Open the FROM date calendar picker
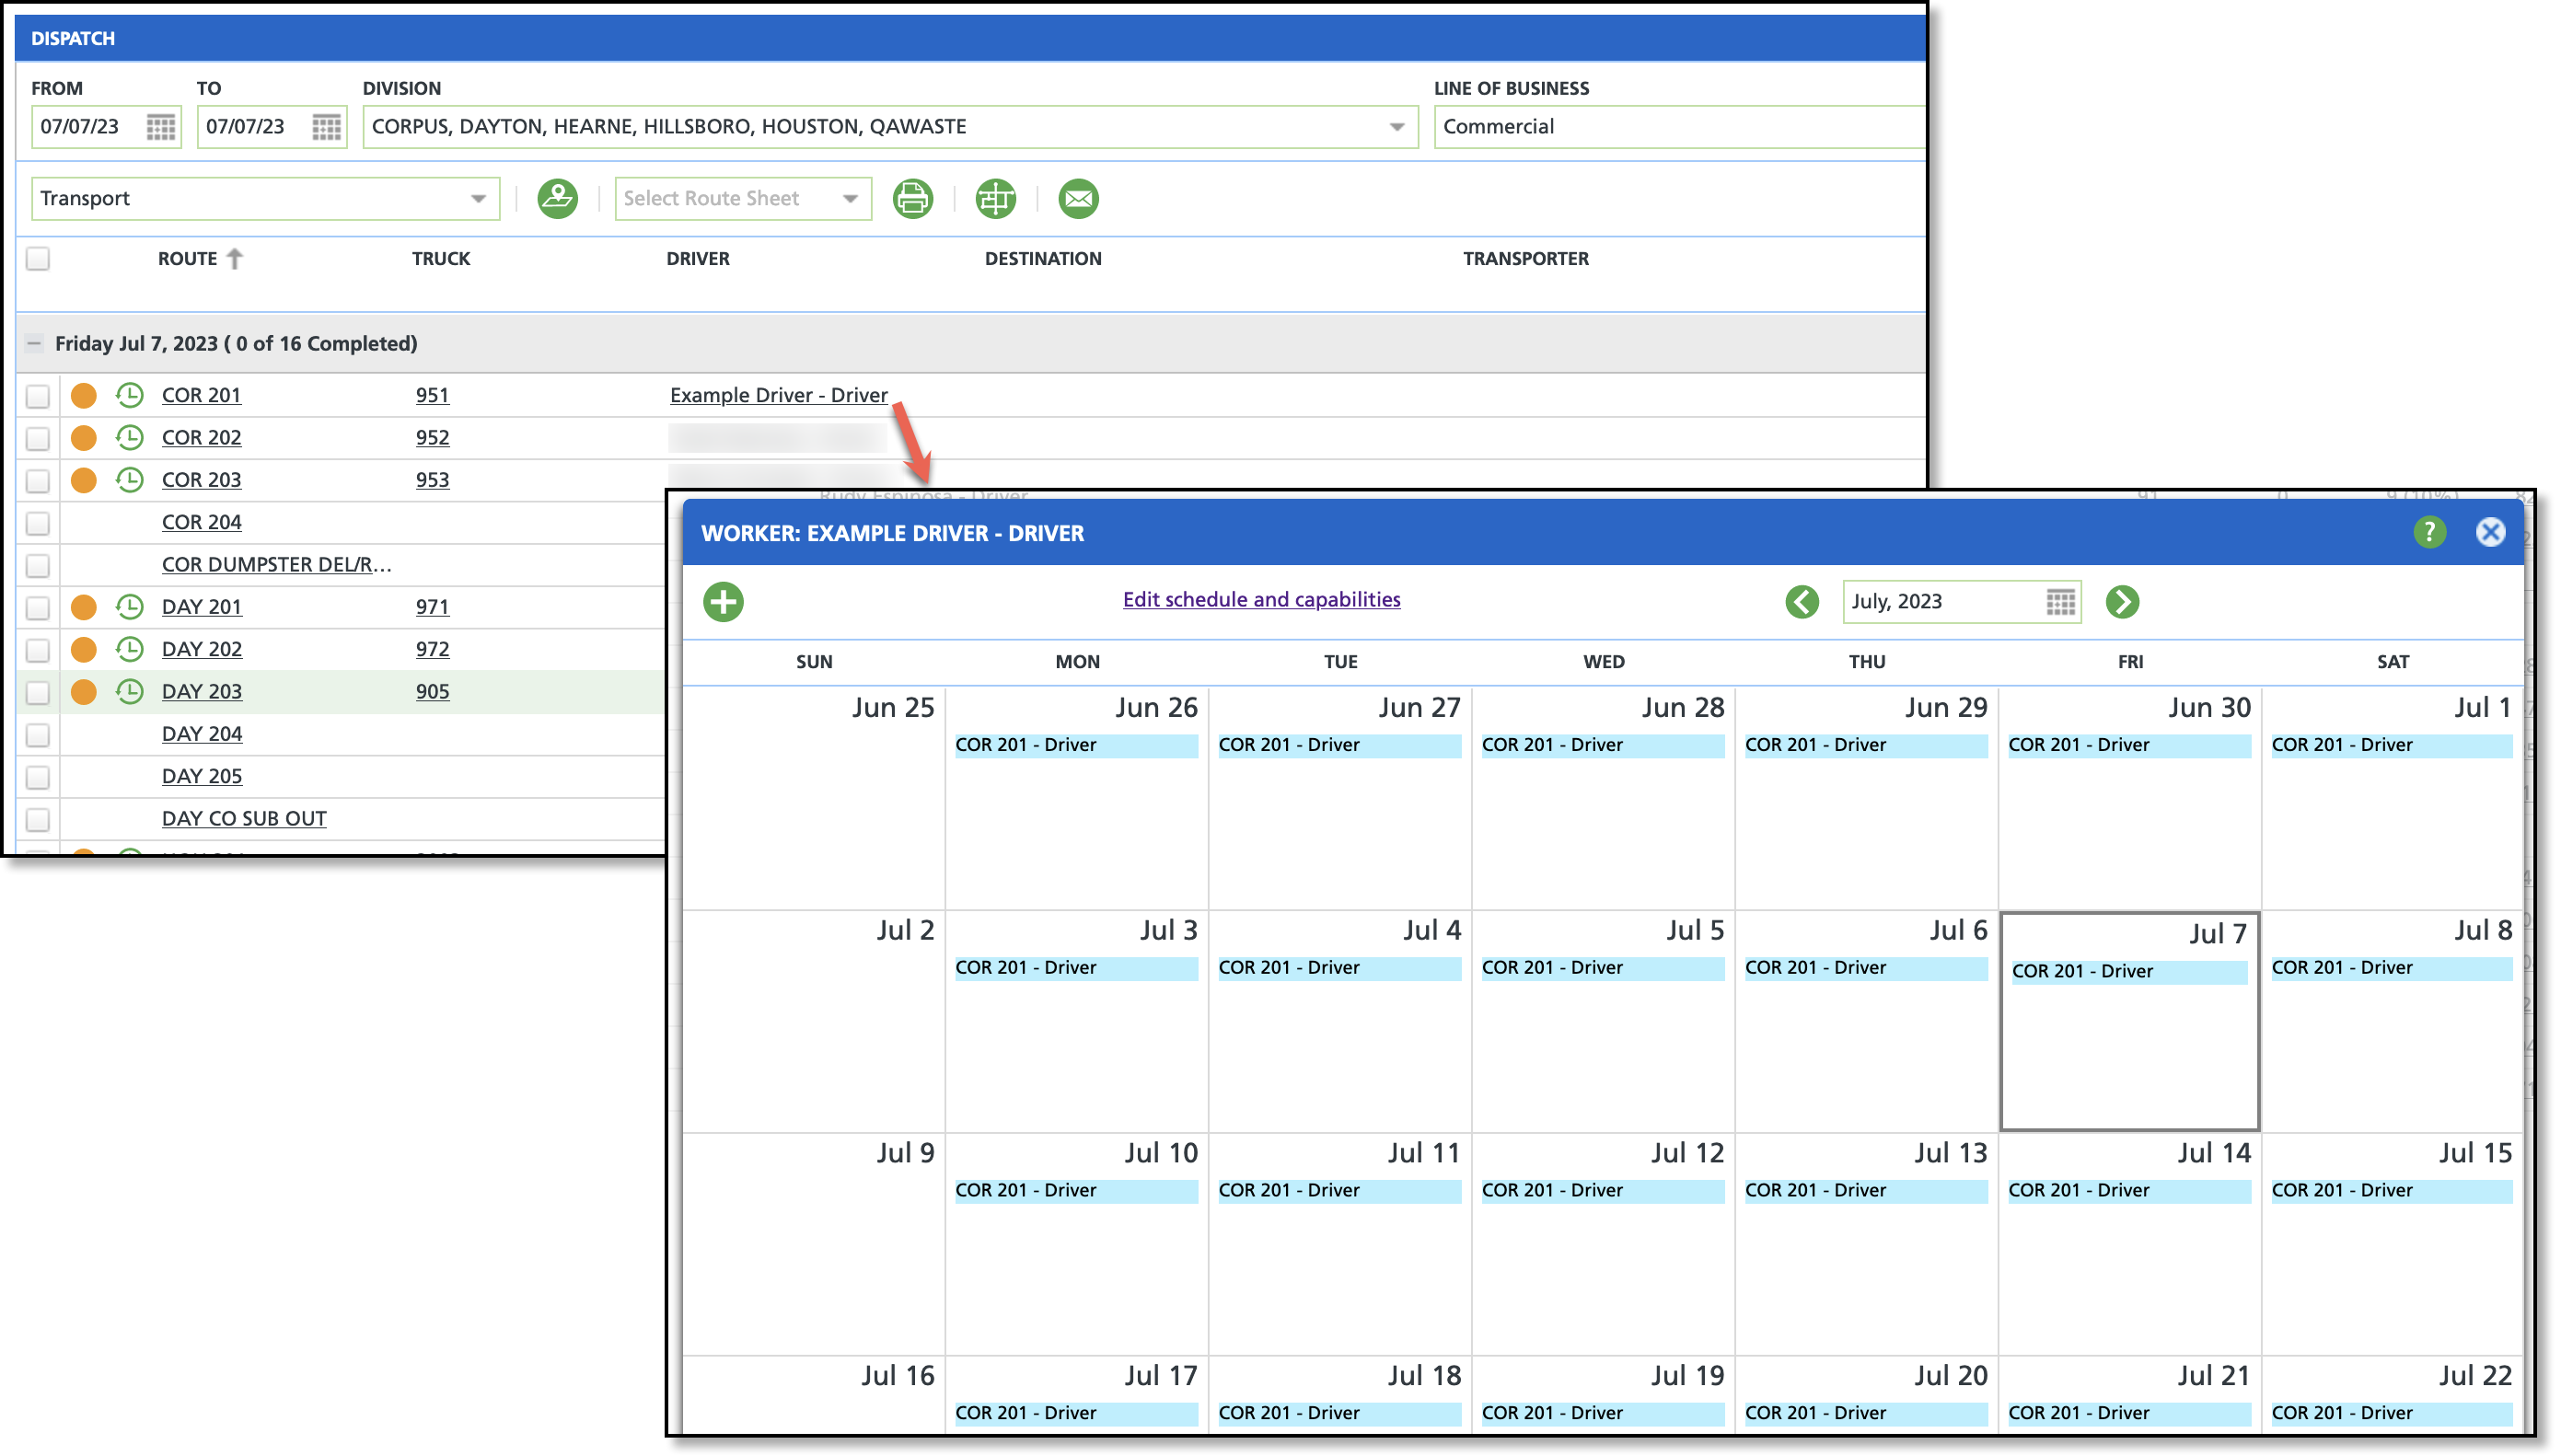 pyautogui.click(x=161, y=127)
